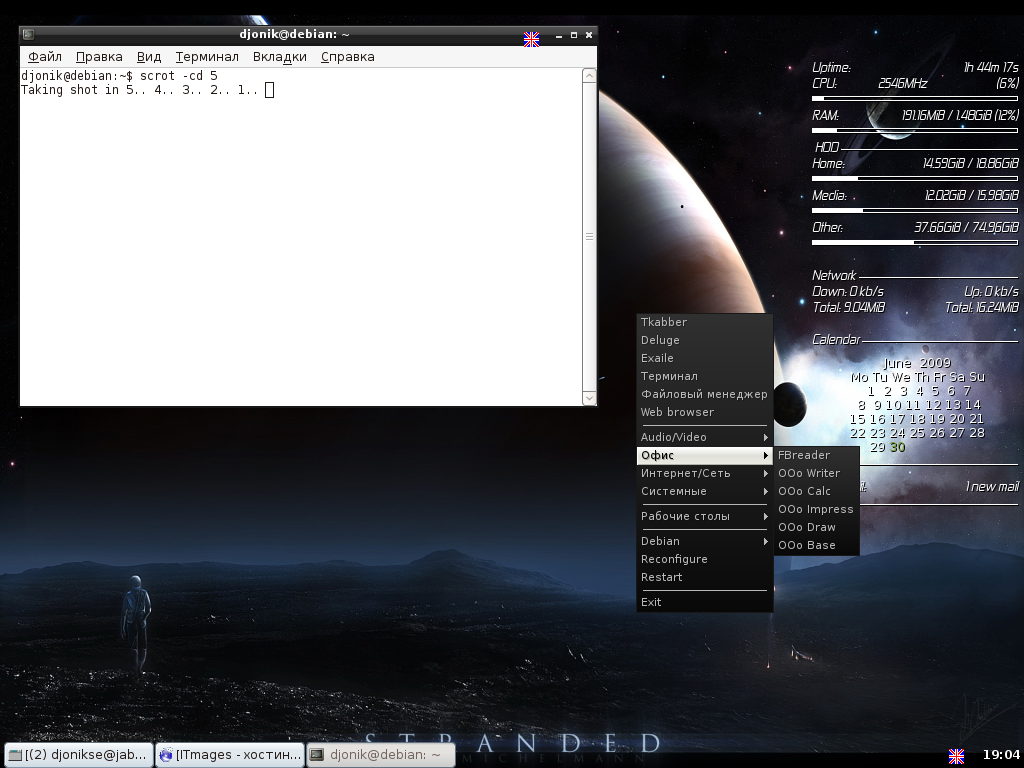Switch to the ITmages browser taskbar entry
Screen dimensions: 1024x768
229,755
